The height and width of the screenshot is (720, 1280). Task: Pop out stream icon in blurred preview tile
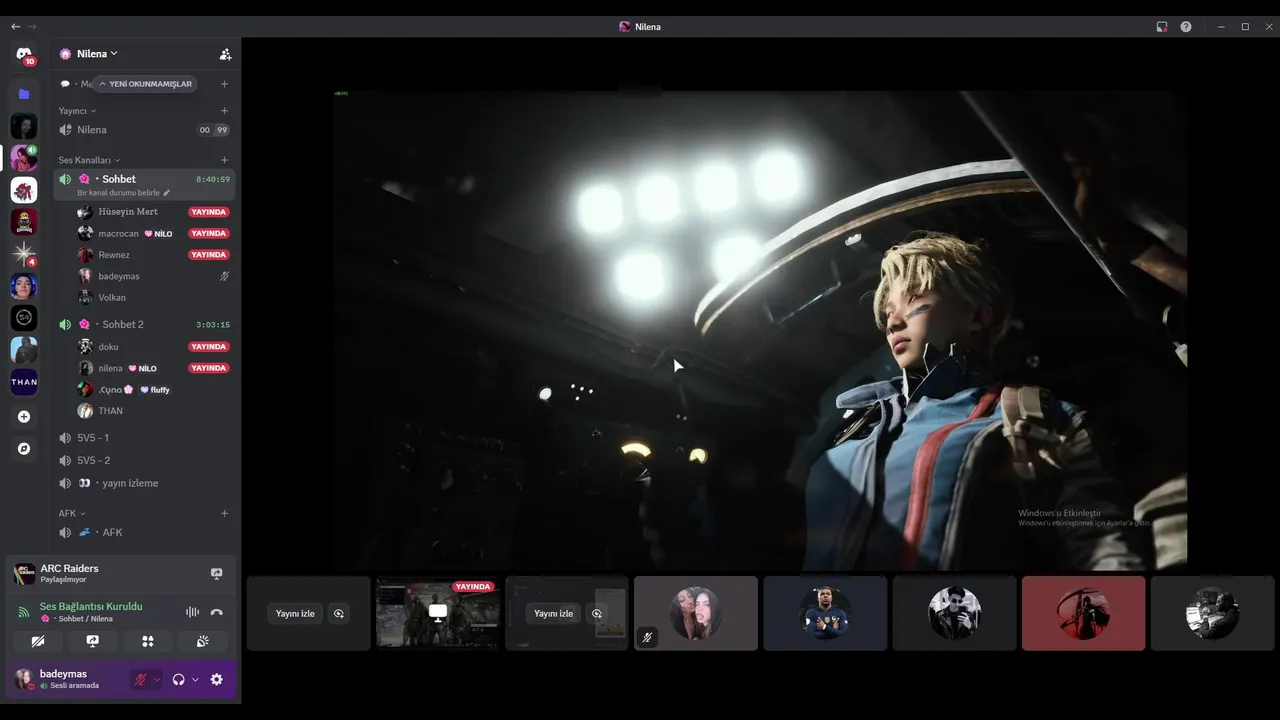click(x=597, y=614)
